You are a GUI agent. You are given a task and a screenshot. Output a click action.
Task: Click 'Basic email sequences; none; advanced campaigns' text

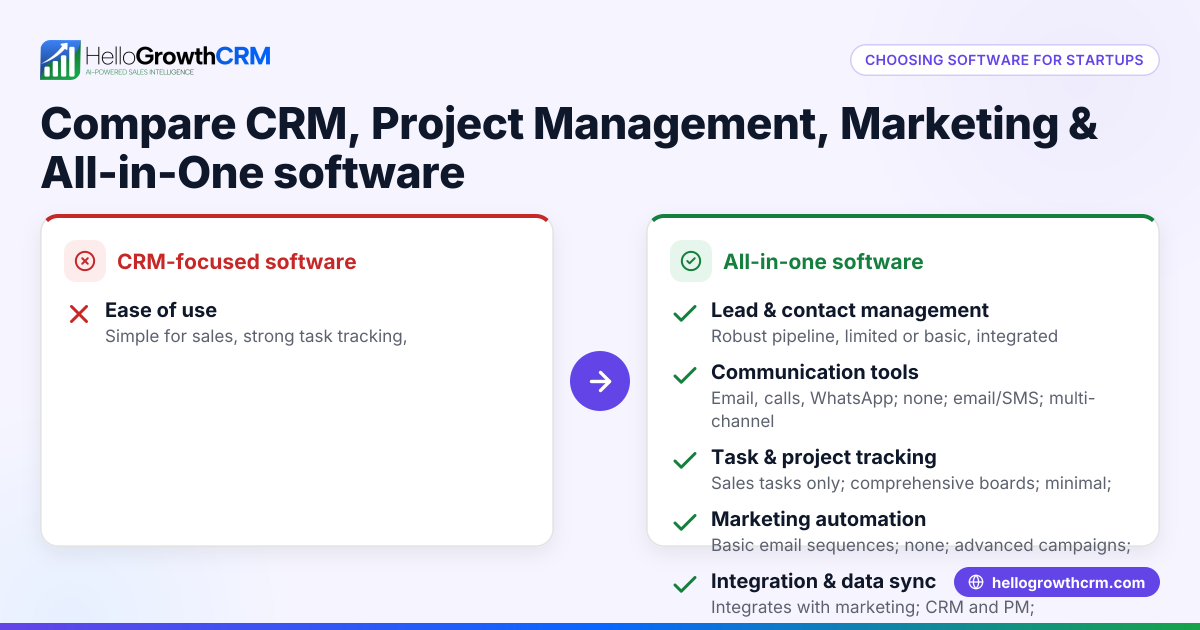coord(921,545)
